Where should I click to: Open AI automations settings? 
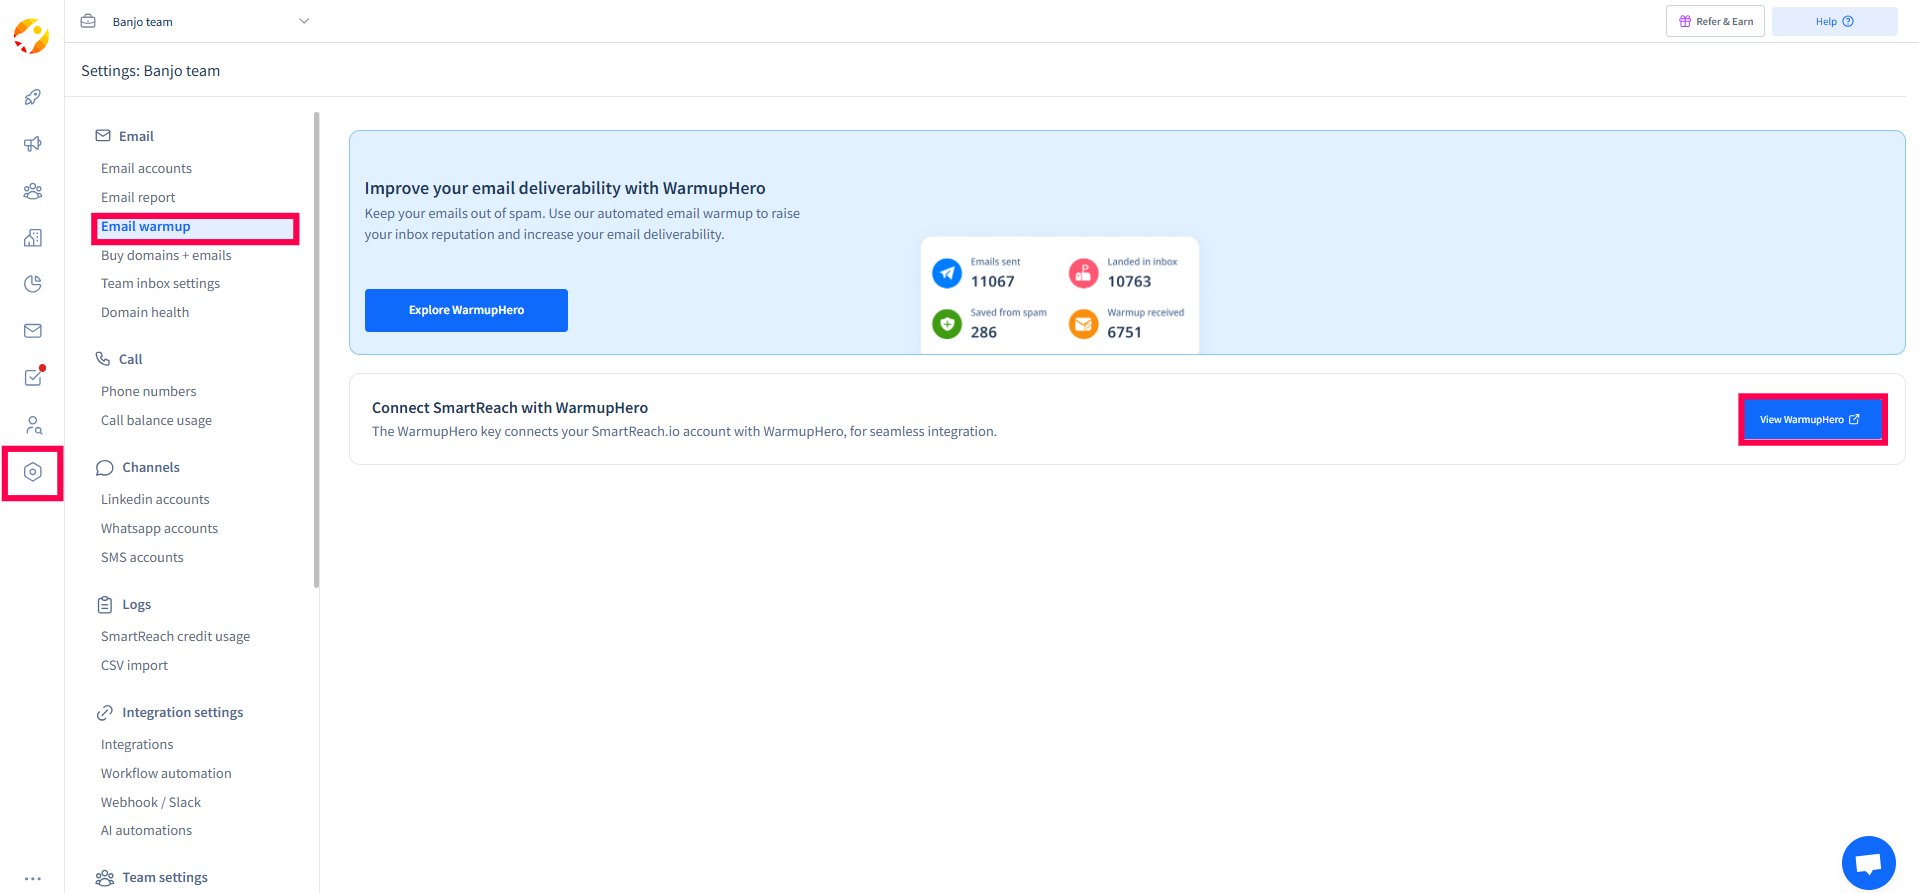[x=146, y=830]
